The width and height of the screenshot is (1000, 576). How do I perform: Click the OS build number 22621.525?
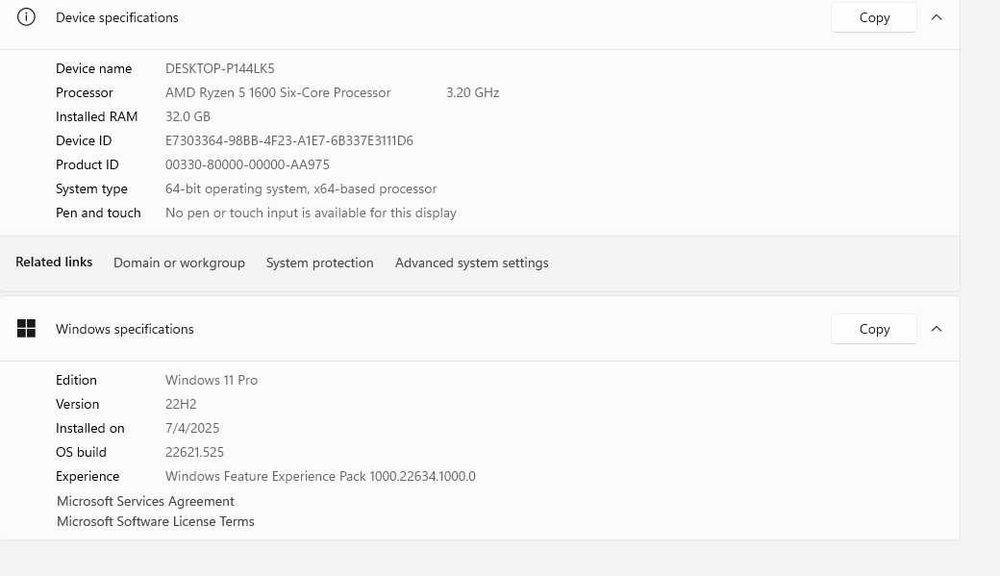tap(195, 452)
